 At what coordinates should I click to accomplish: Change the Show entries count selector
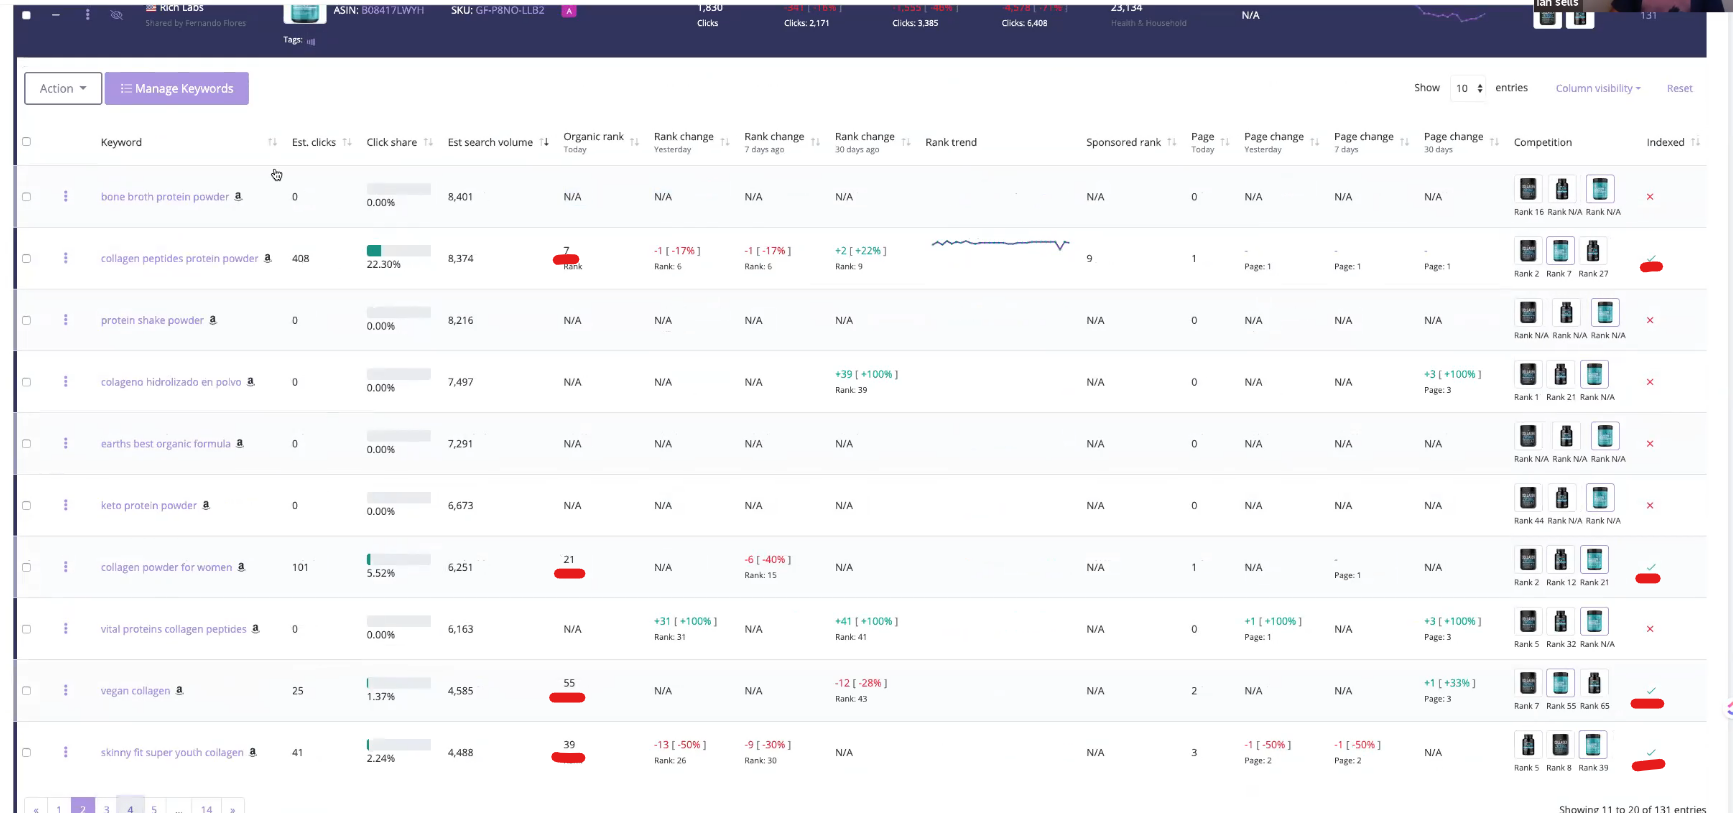click(1468, 88)
